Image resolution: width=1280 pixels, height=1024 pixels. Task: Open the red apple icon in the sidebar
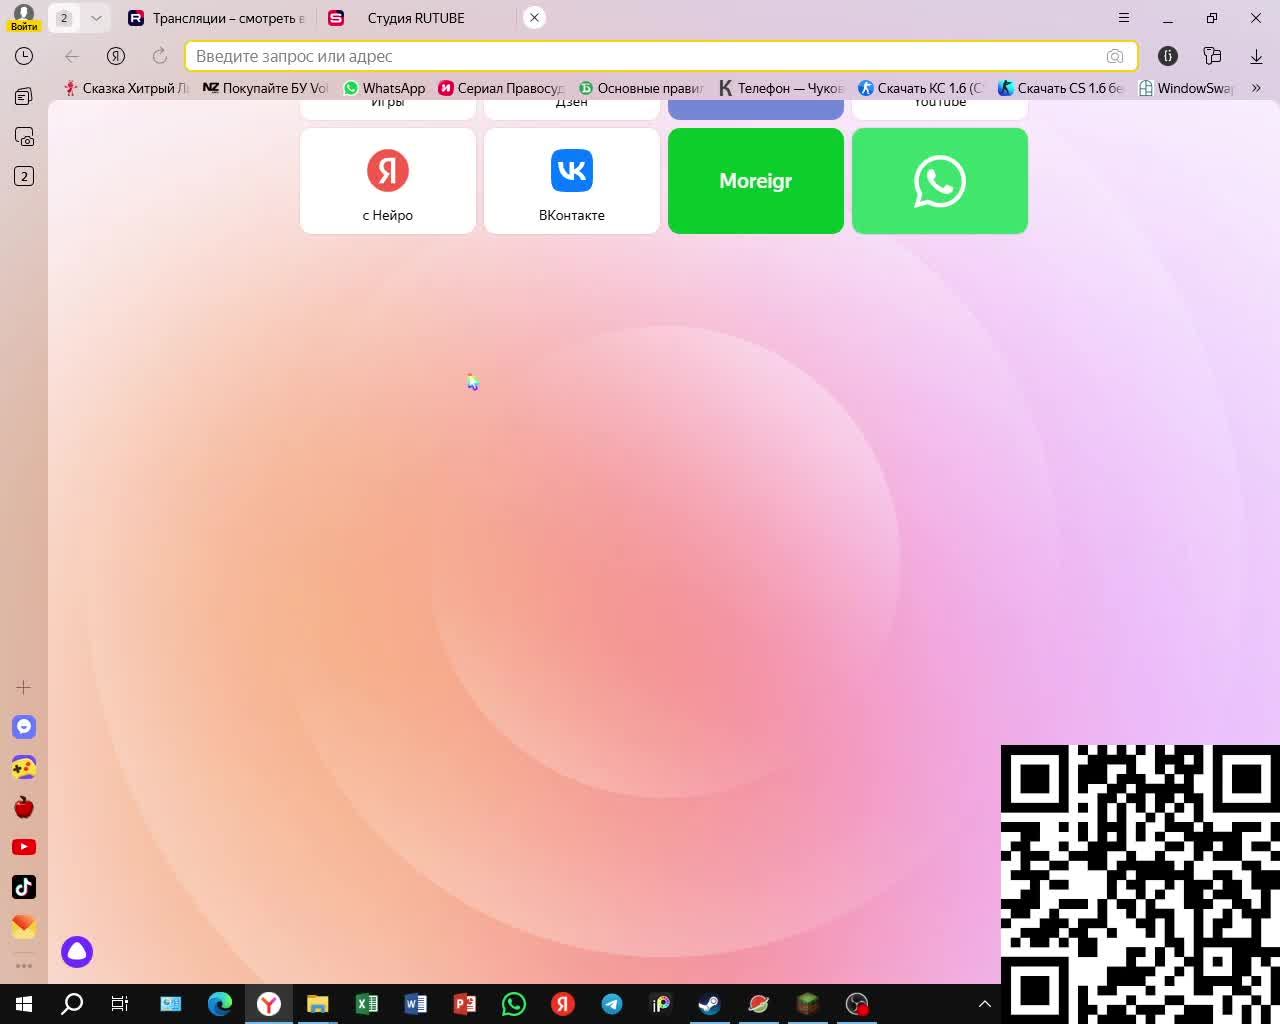coord(24,807)
